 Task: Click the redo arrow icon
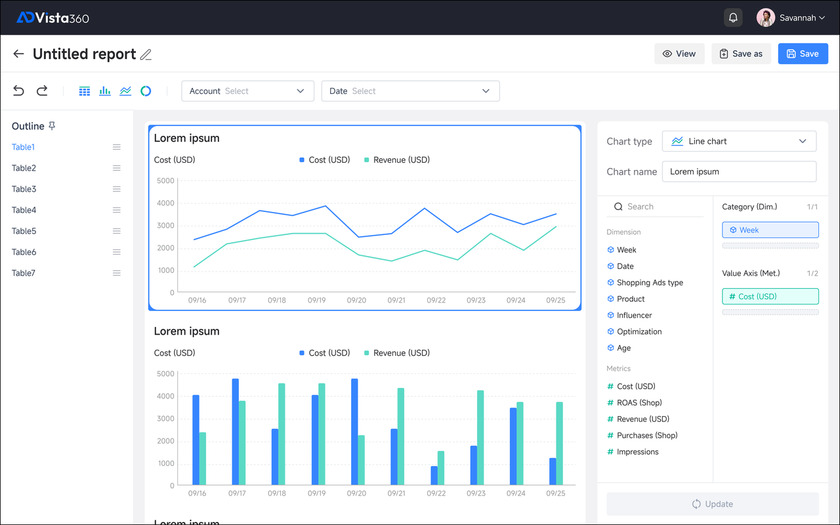42,91
